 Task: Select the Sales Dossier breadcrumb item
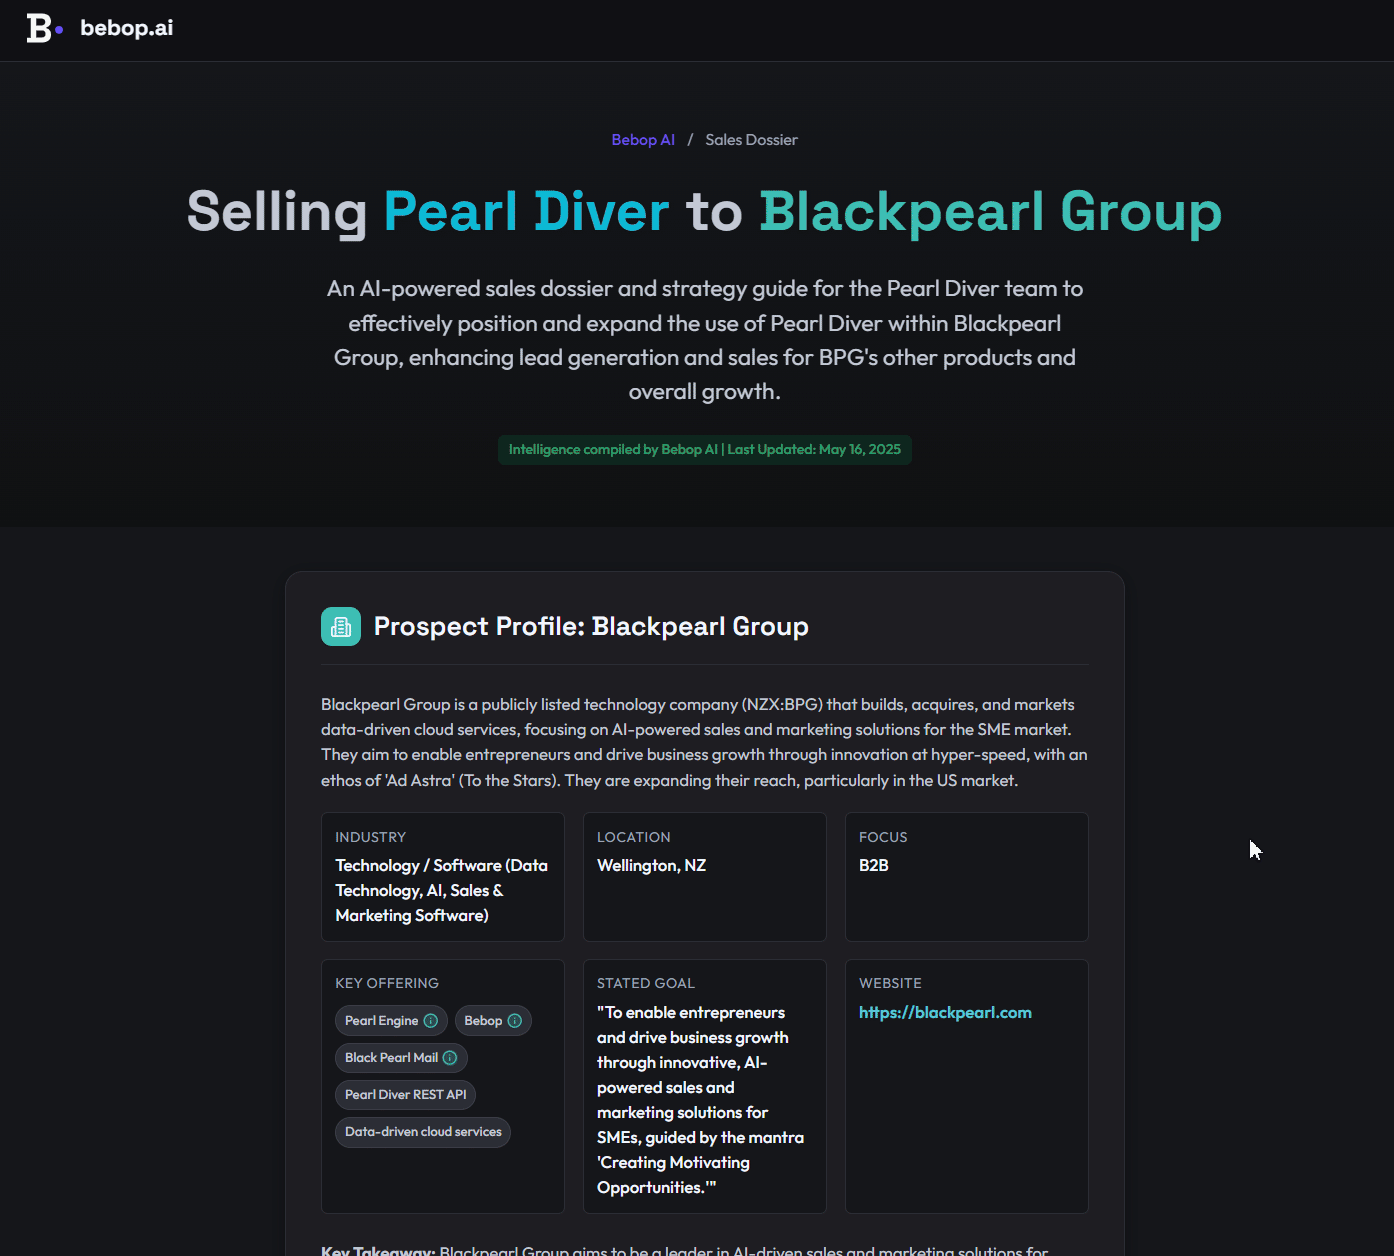[751, 140]
